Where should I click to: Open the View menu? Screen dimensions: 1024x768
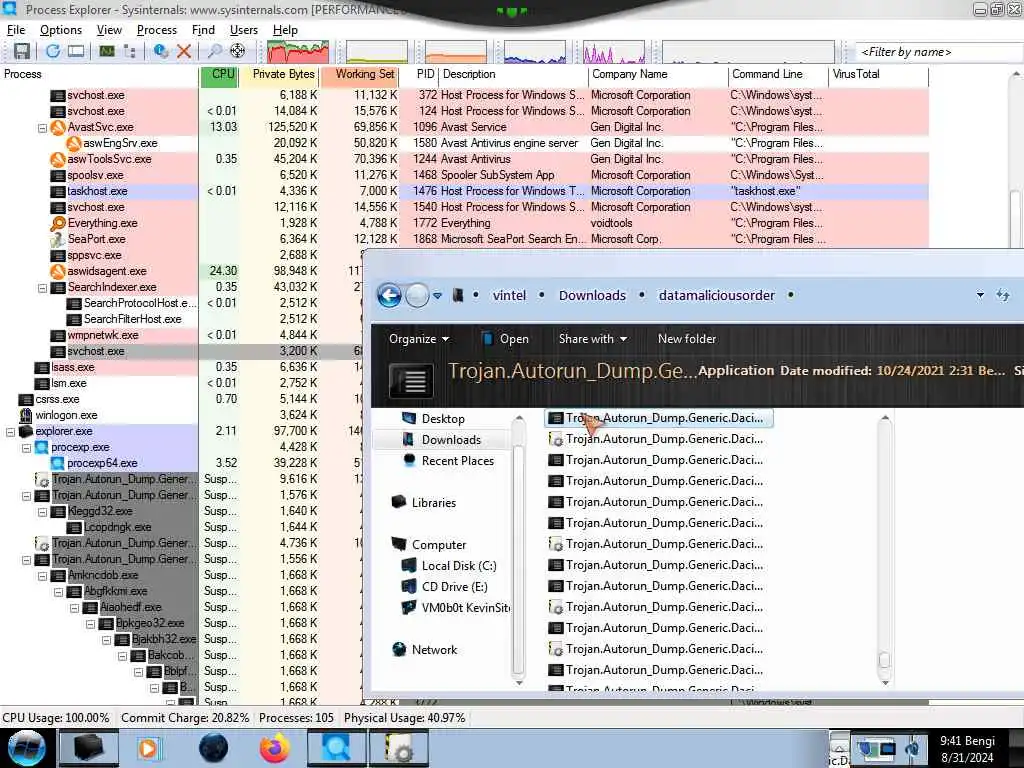coord(109,30)
